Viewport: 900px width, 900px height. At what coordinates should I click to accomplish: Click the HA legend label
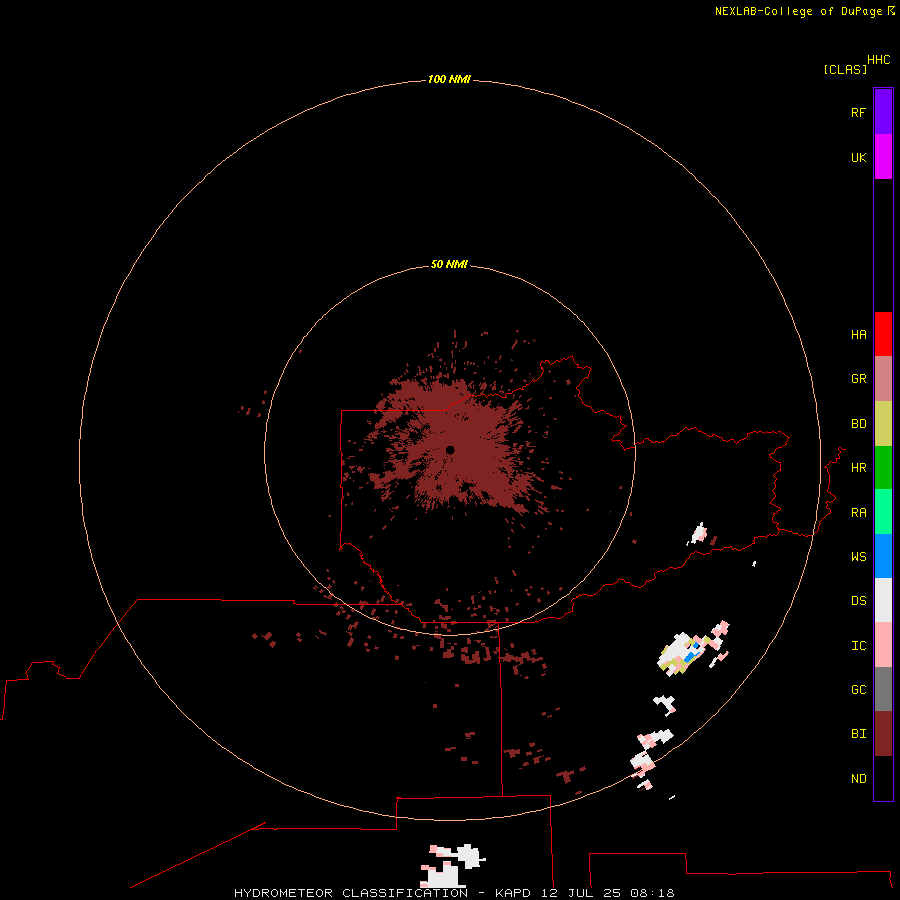(x=858, y=335)
